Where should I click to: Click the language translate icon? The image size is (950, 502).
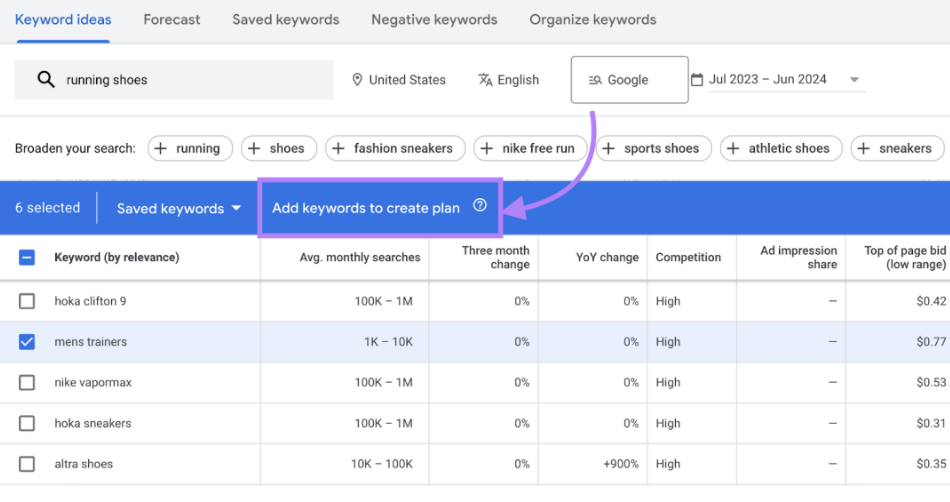486,80
